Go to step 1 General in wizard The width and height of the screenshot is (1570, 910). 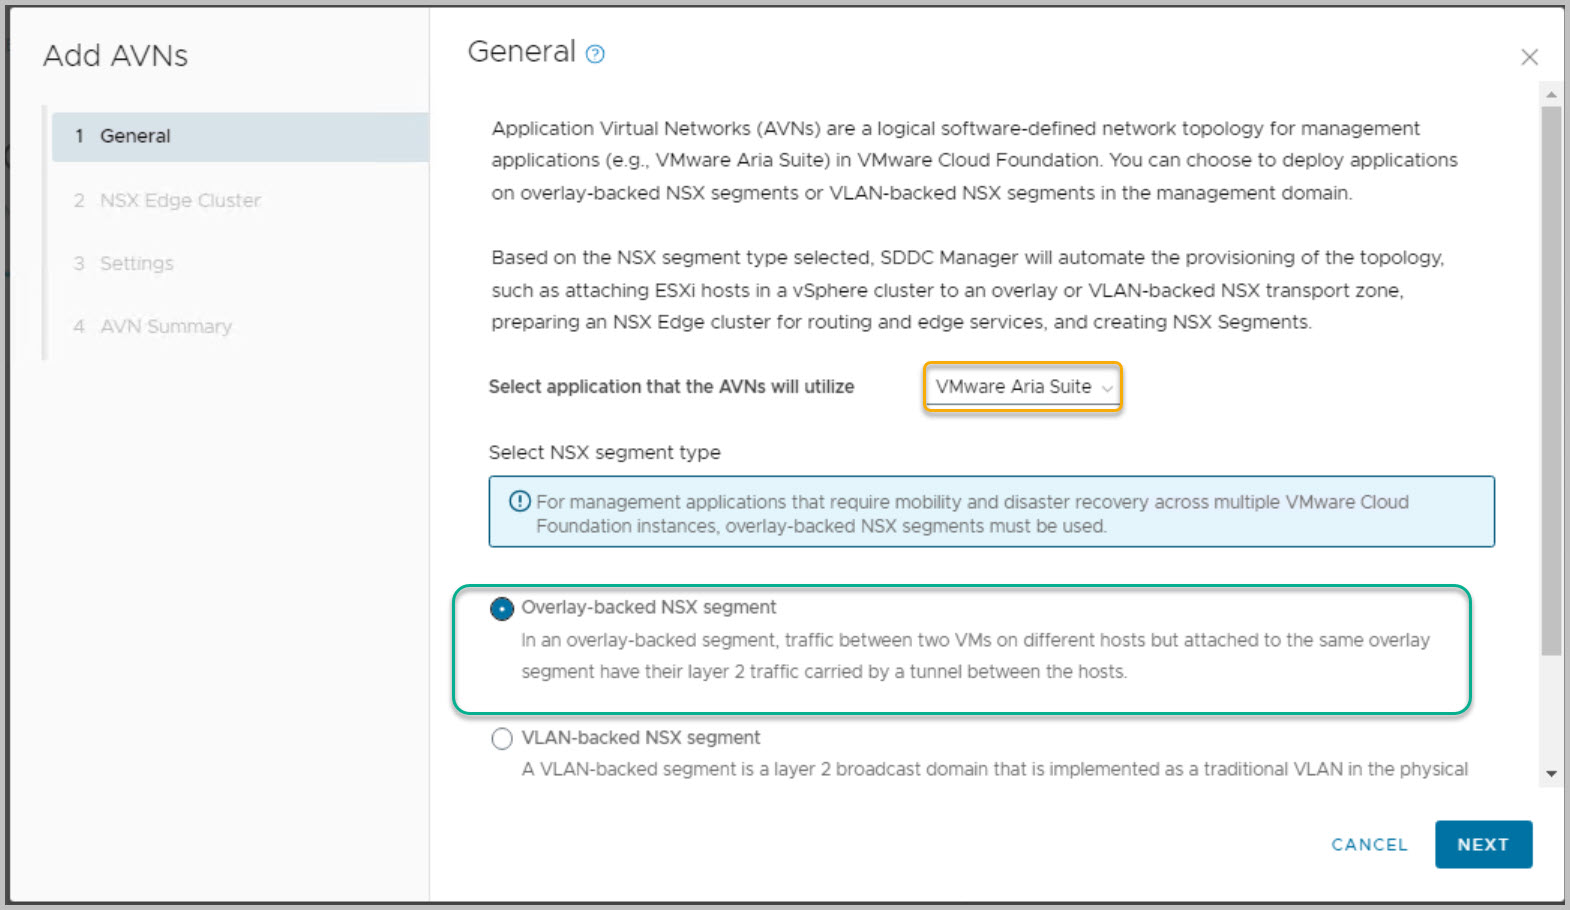pyautogui.click(x=135, y=136)
